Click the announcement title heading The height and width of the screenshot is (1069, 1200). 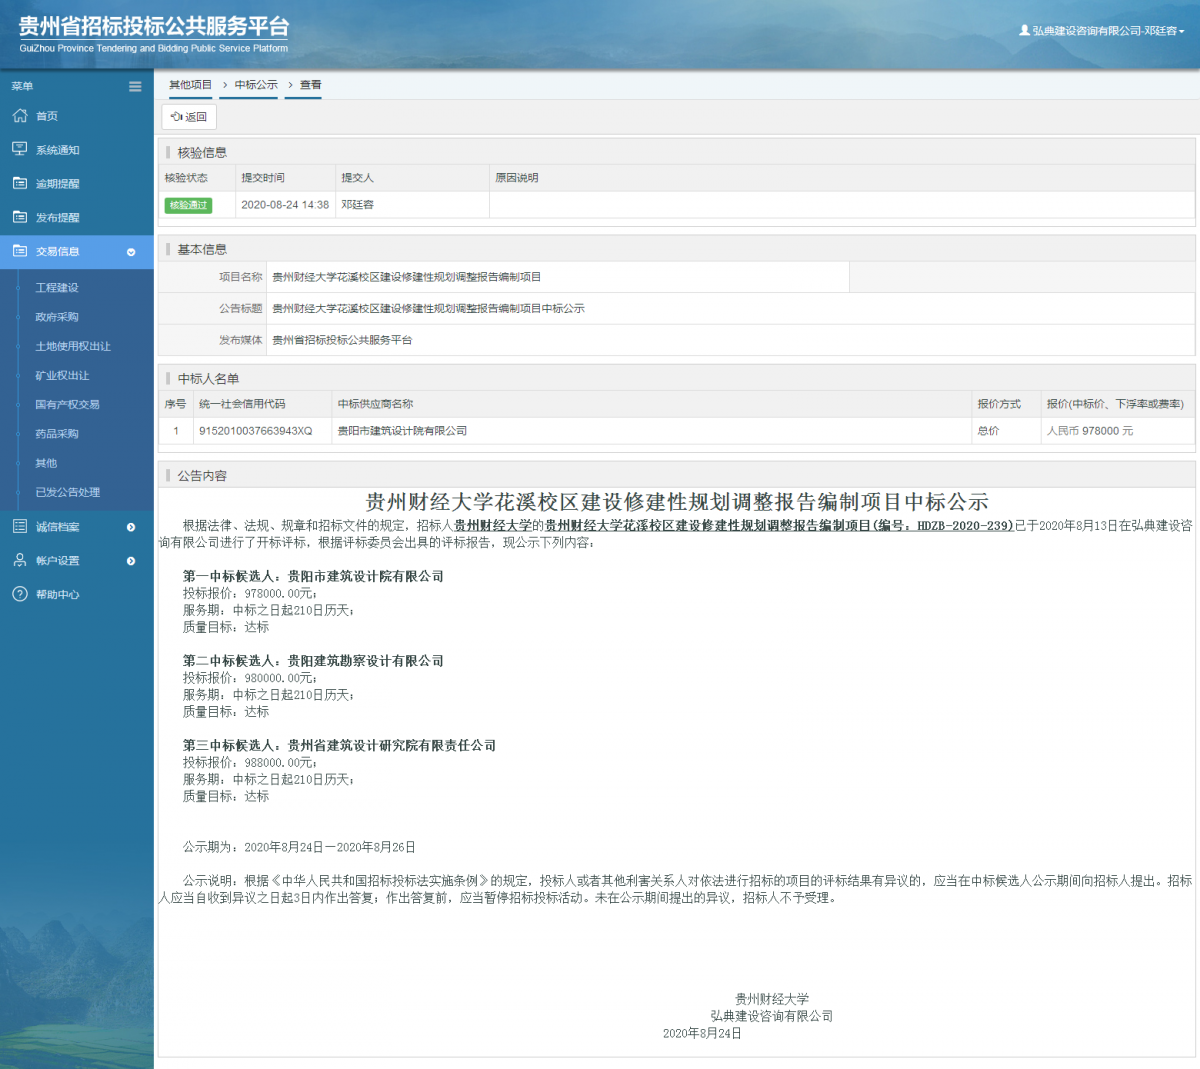point(677,502)
